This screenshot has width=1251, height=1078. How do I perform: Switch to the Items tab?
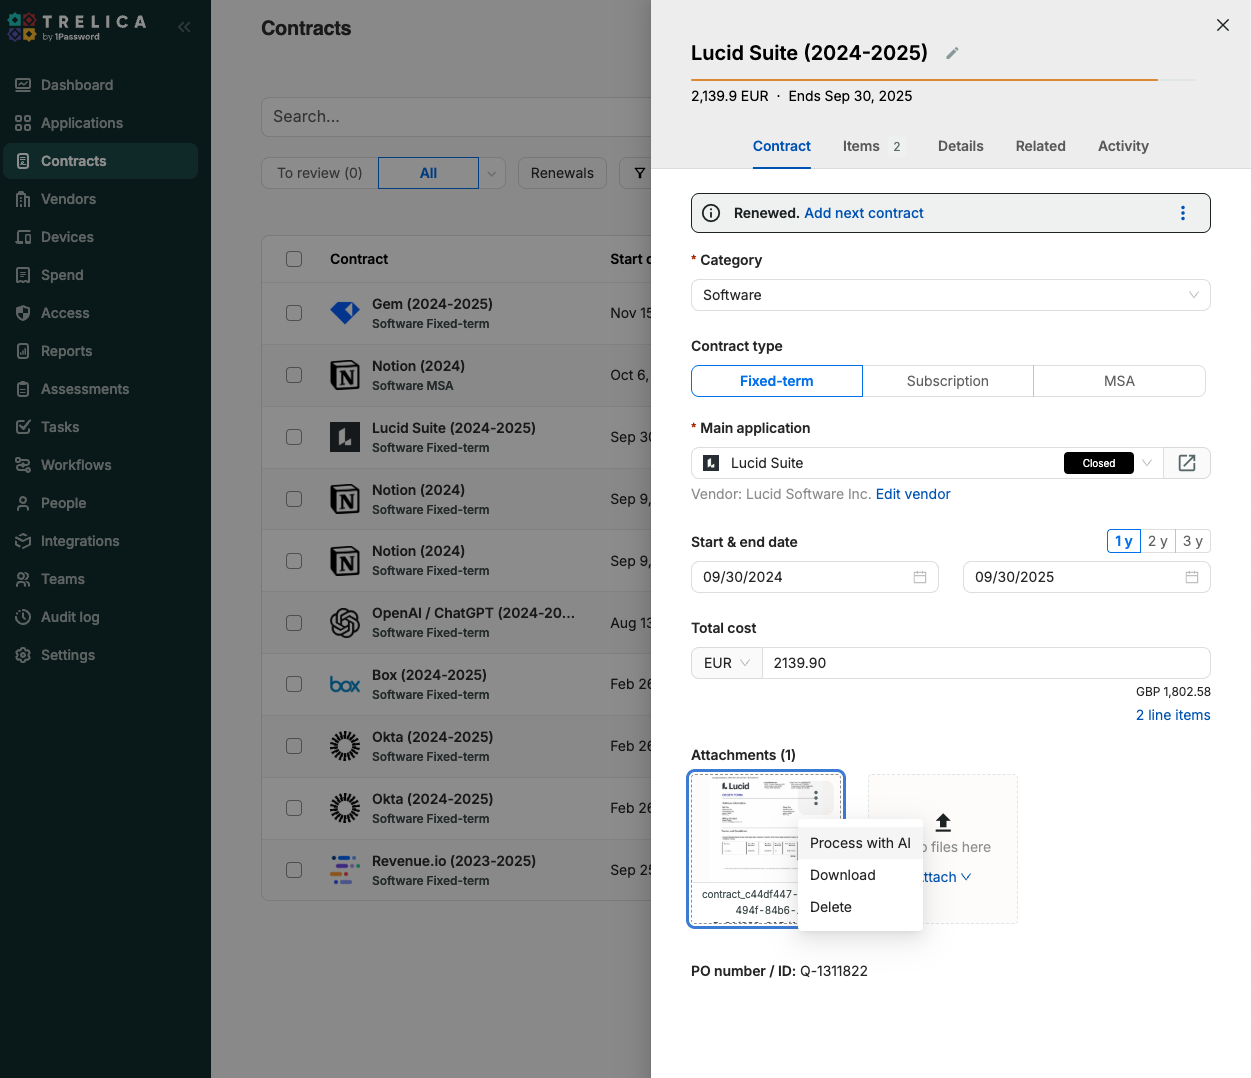(x=861, y=146)
